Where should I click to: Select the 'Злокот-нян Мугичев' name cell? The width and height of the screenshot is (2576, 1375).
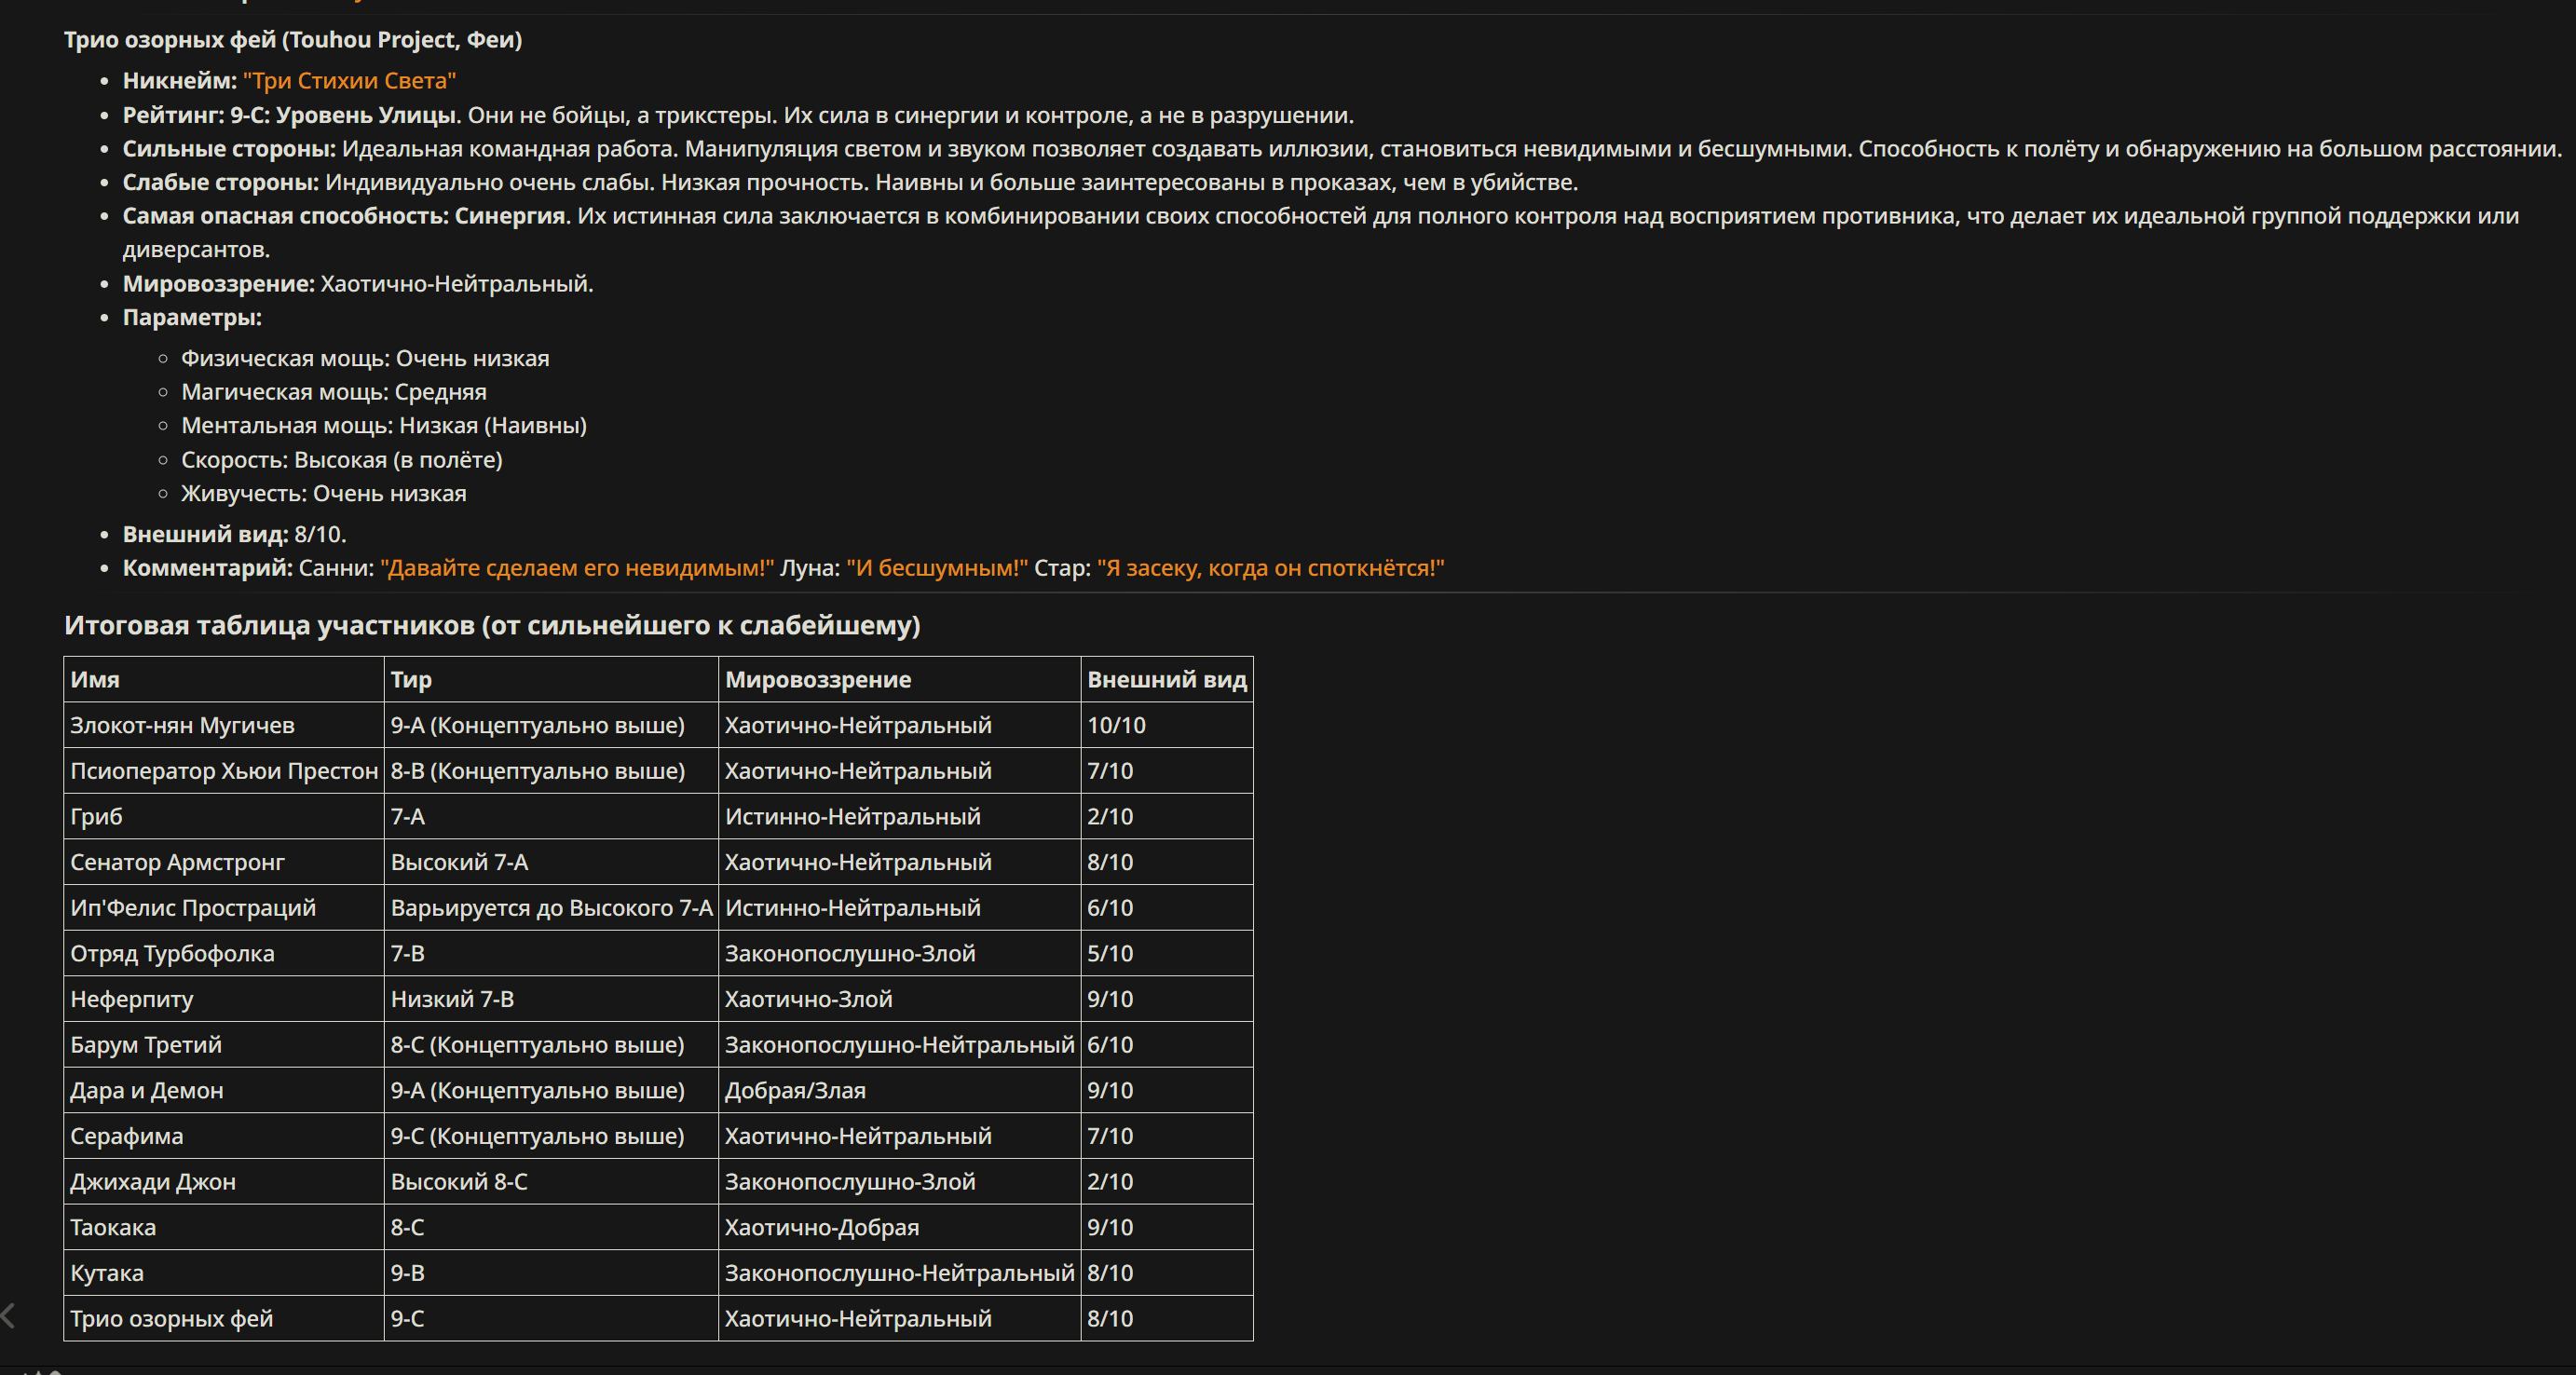(x=224, y=725)
